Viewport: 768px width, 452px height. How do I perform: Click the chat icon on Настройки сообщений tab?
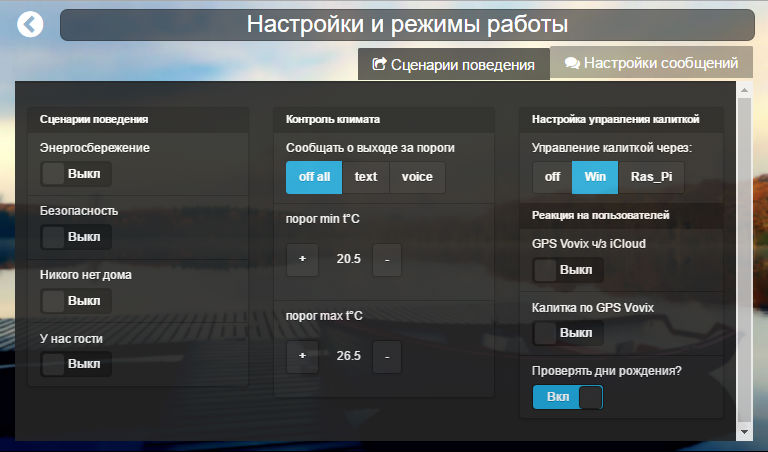(x=572, y=63)
